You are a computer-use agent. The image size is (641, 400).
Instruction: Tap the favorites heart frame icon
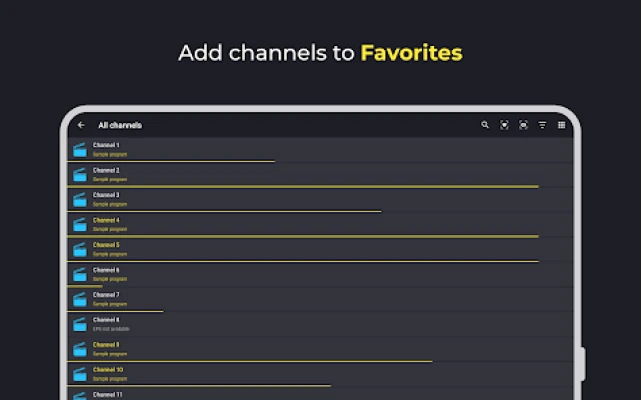pos(504,125)
